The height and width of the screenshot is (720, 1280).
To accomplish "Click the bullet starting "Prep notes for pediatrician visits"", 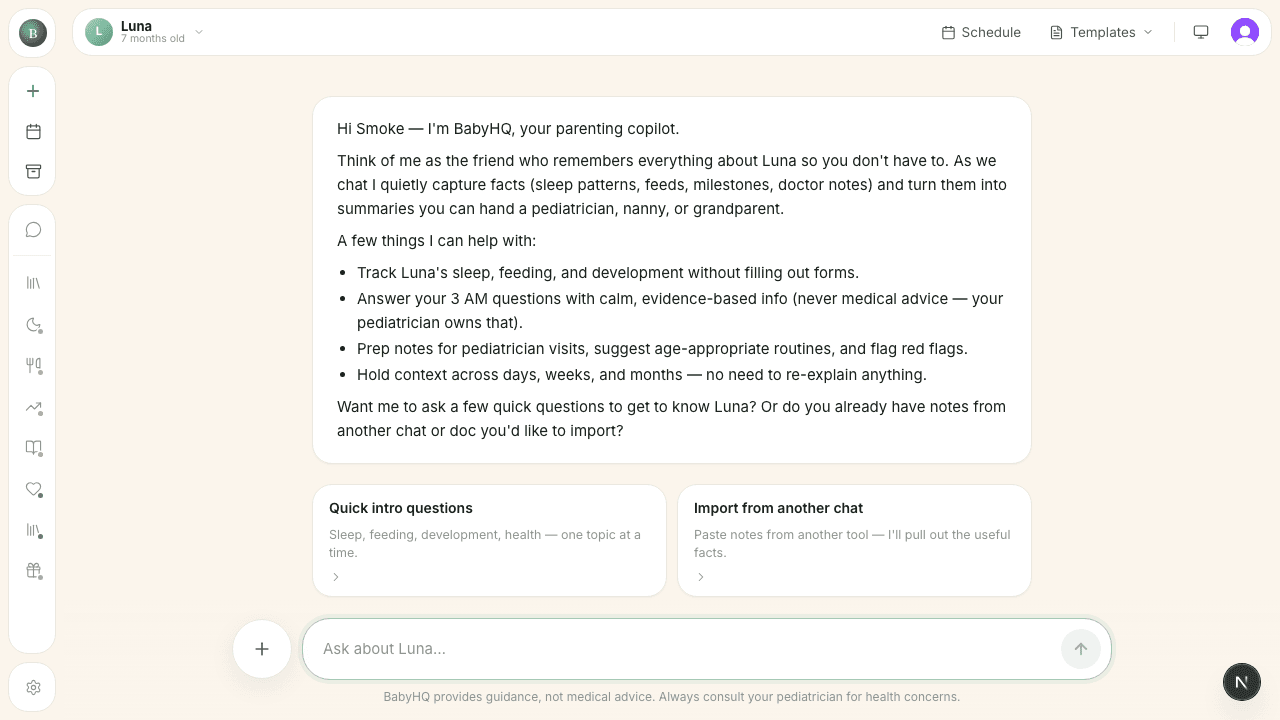I will click(662, 349).
